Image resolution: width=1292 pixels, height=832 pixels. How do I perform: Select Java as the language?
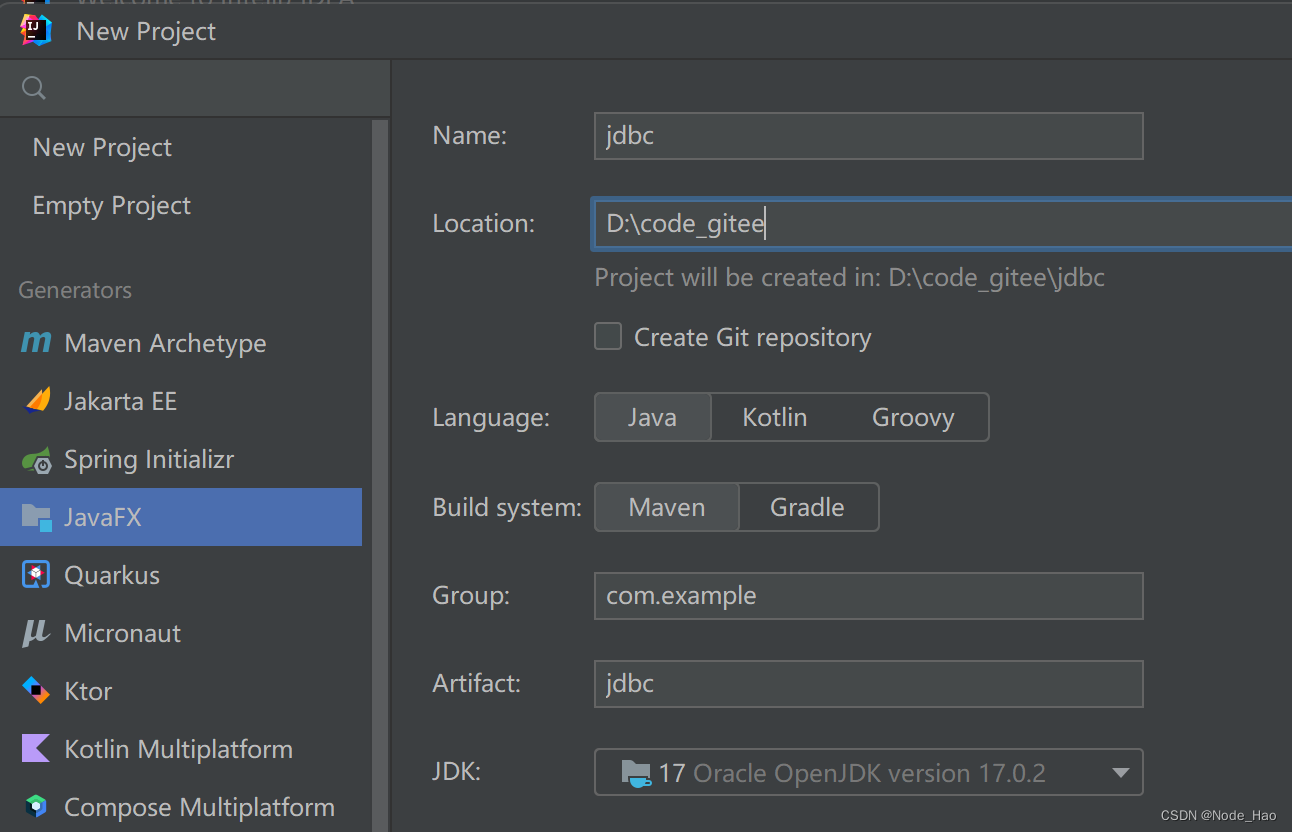[653, 417]
